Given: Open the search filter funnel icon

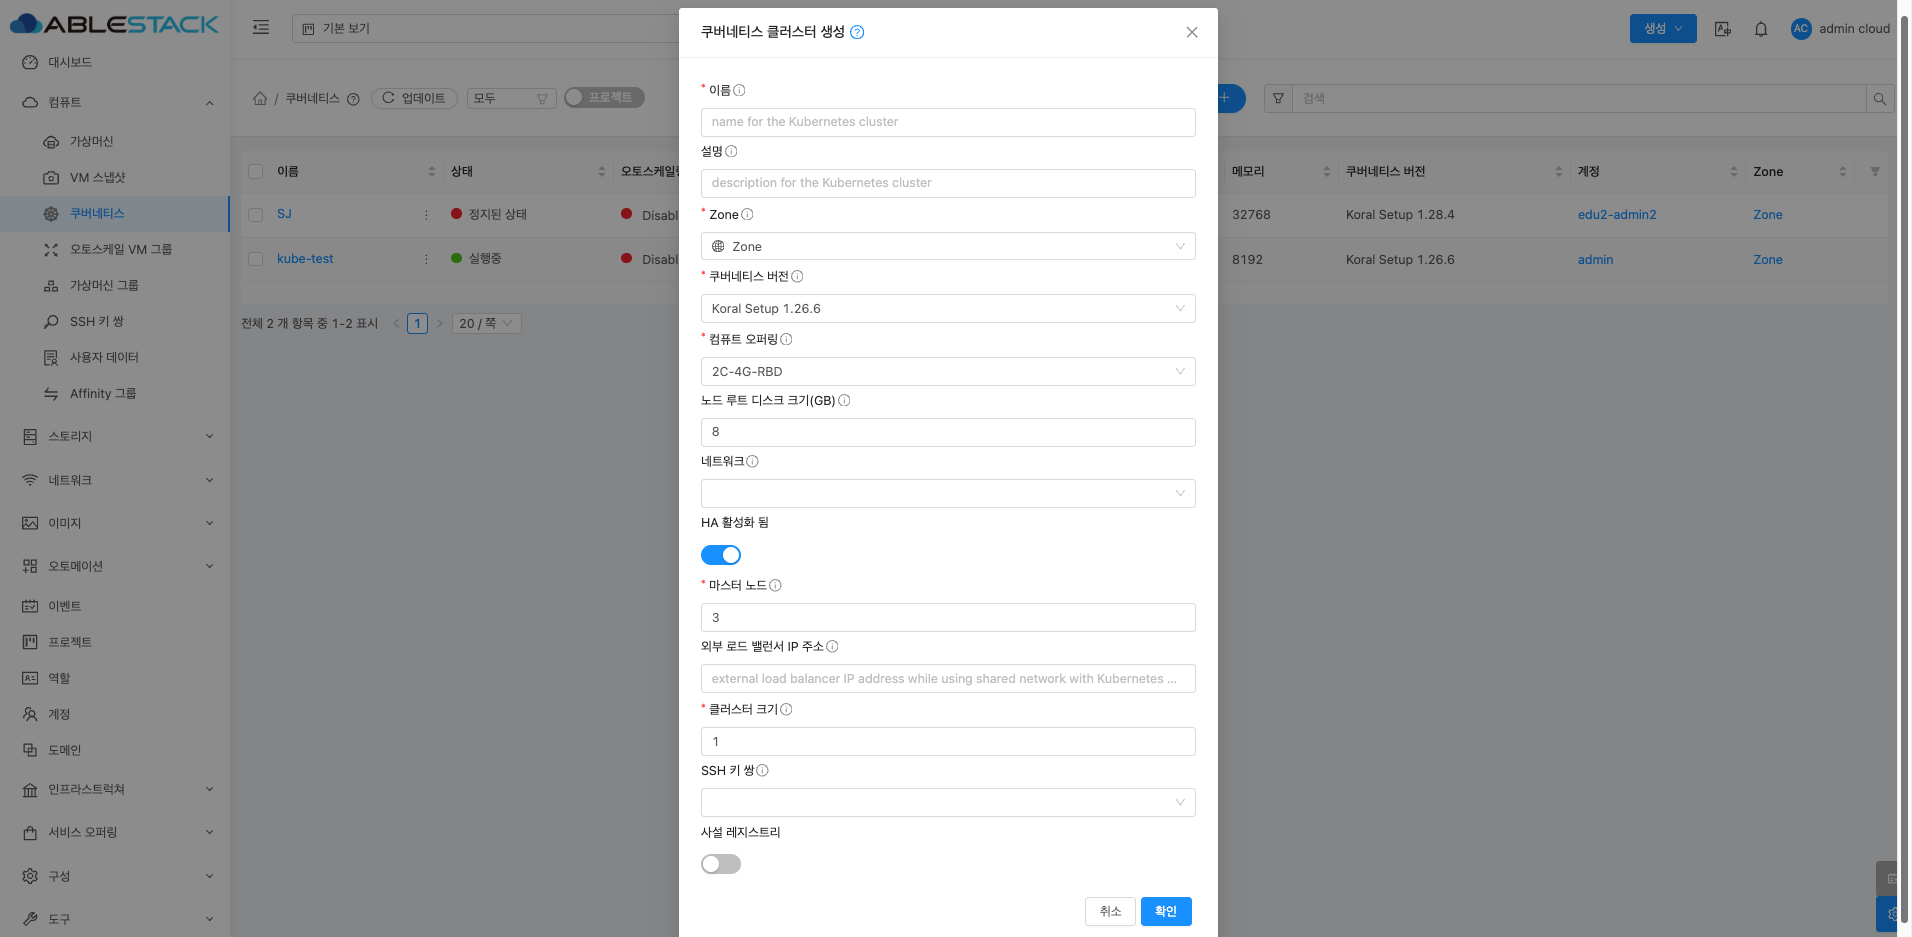Looking at the screenshot, I should (1278, 98).
